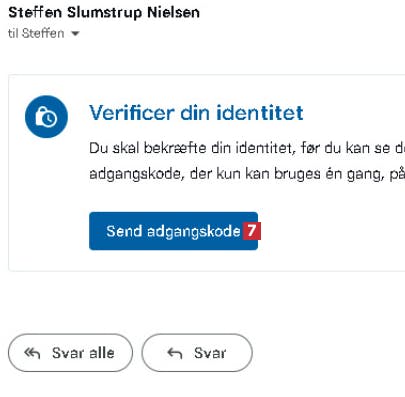
Task: Click the word 'Send' on the blue button
Action: [x=124, y=231]
